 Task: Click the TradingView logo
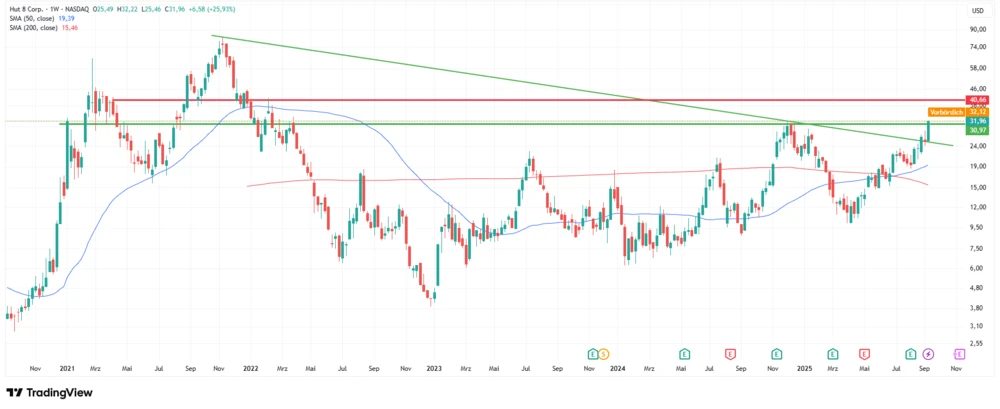coord(48,393)
